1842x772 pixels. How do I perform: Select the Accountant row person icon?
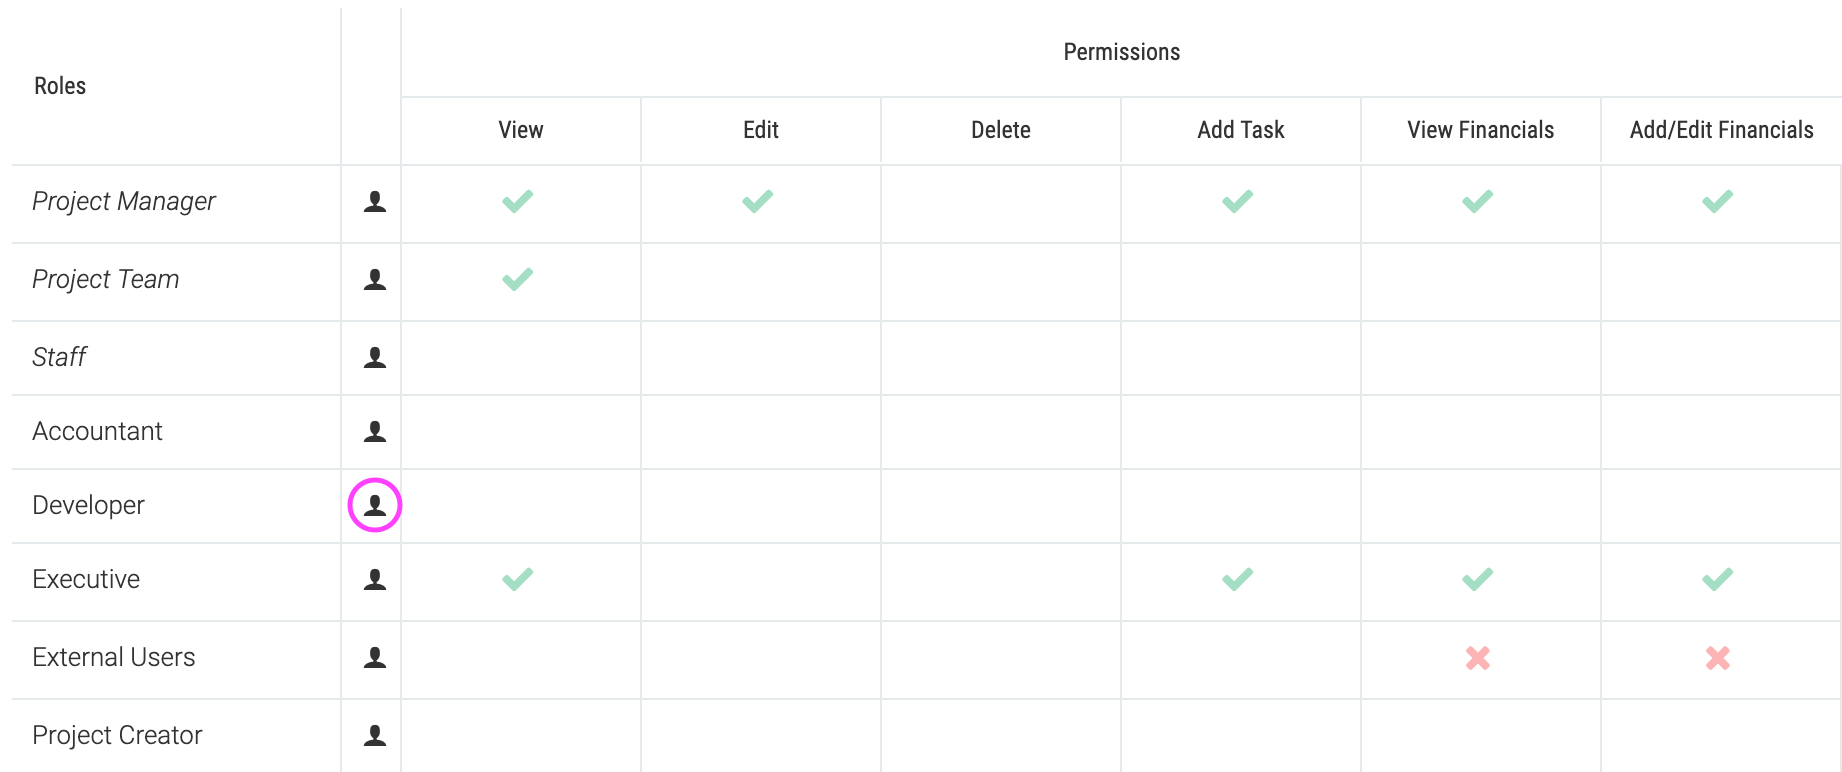[375, 431]
